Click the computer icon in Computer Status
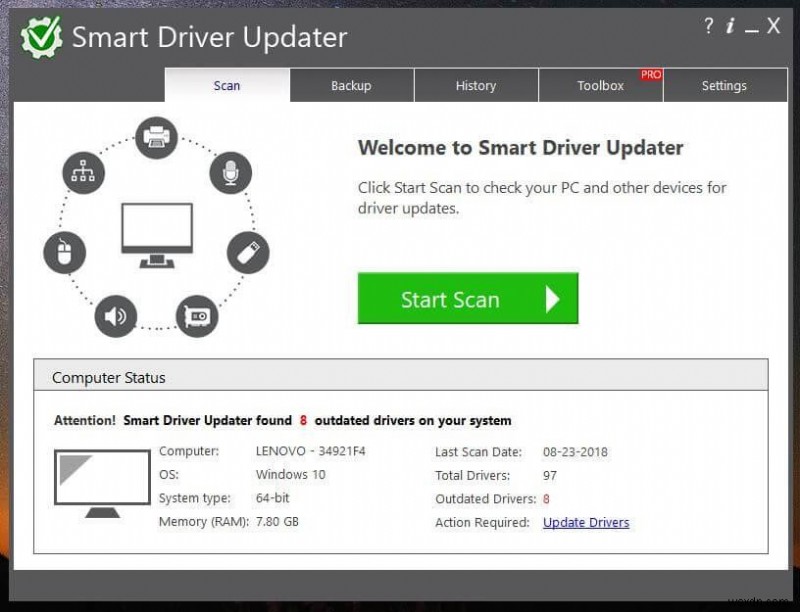Viewport: 800px width, 612px height. 102,483
